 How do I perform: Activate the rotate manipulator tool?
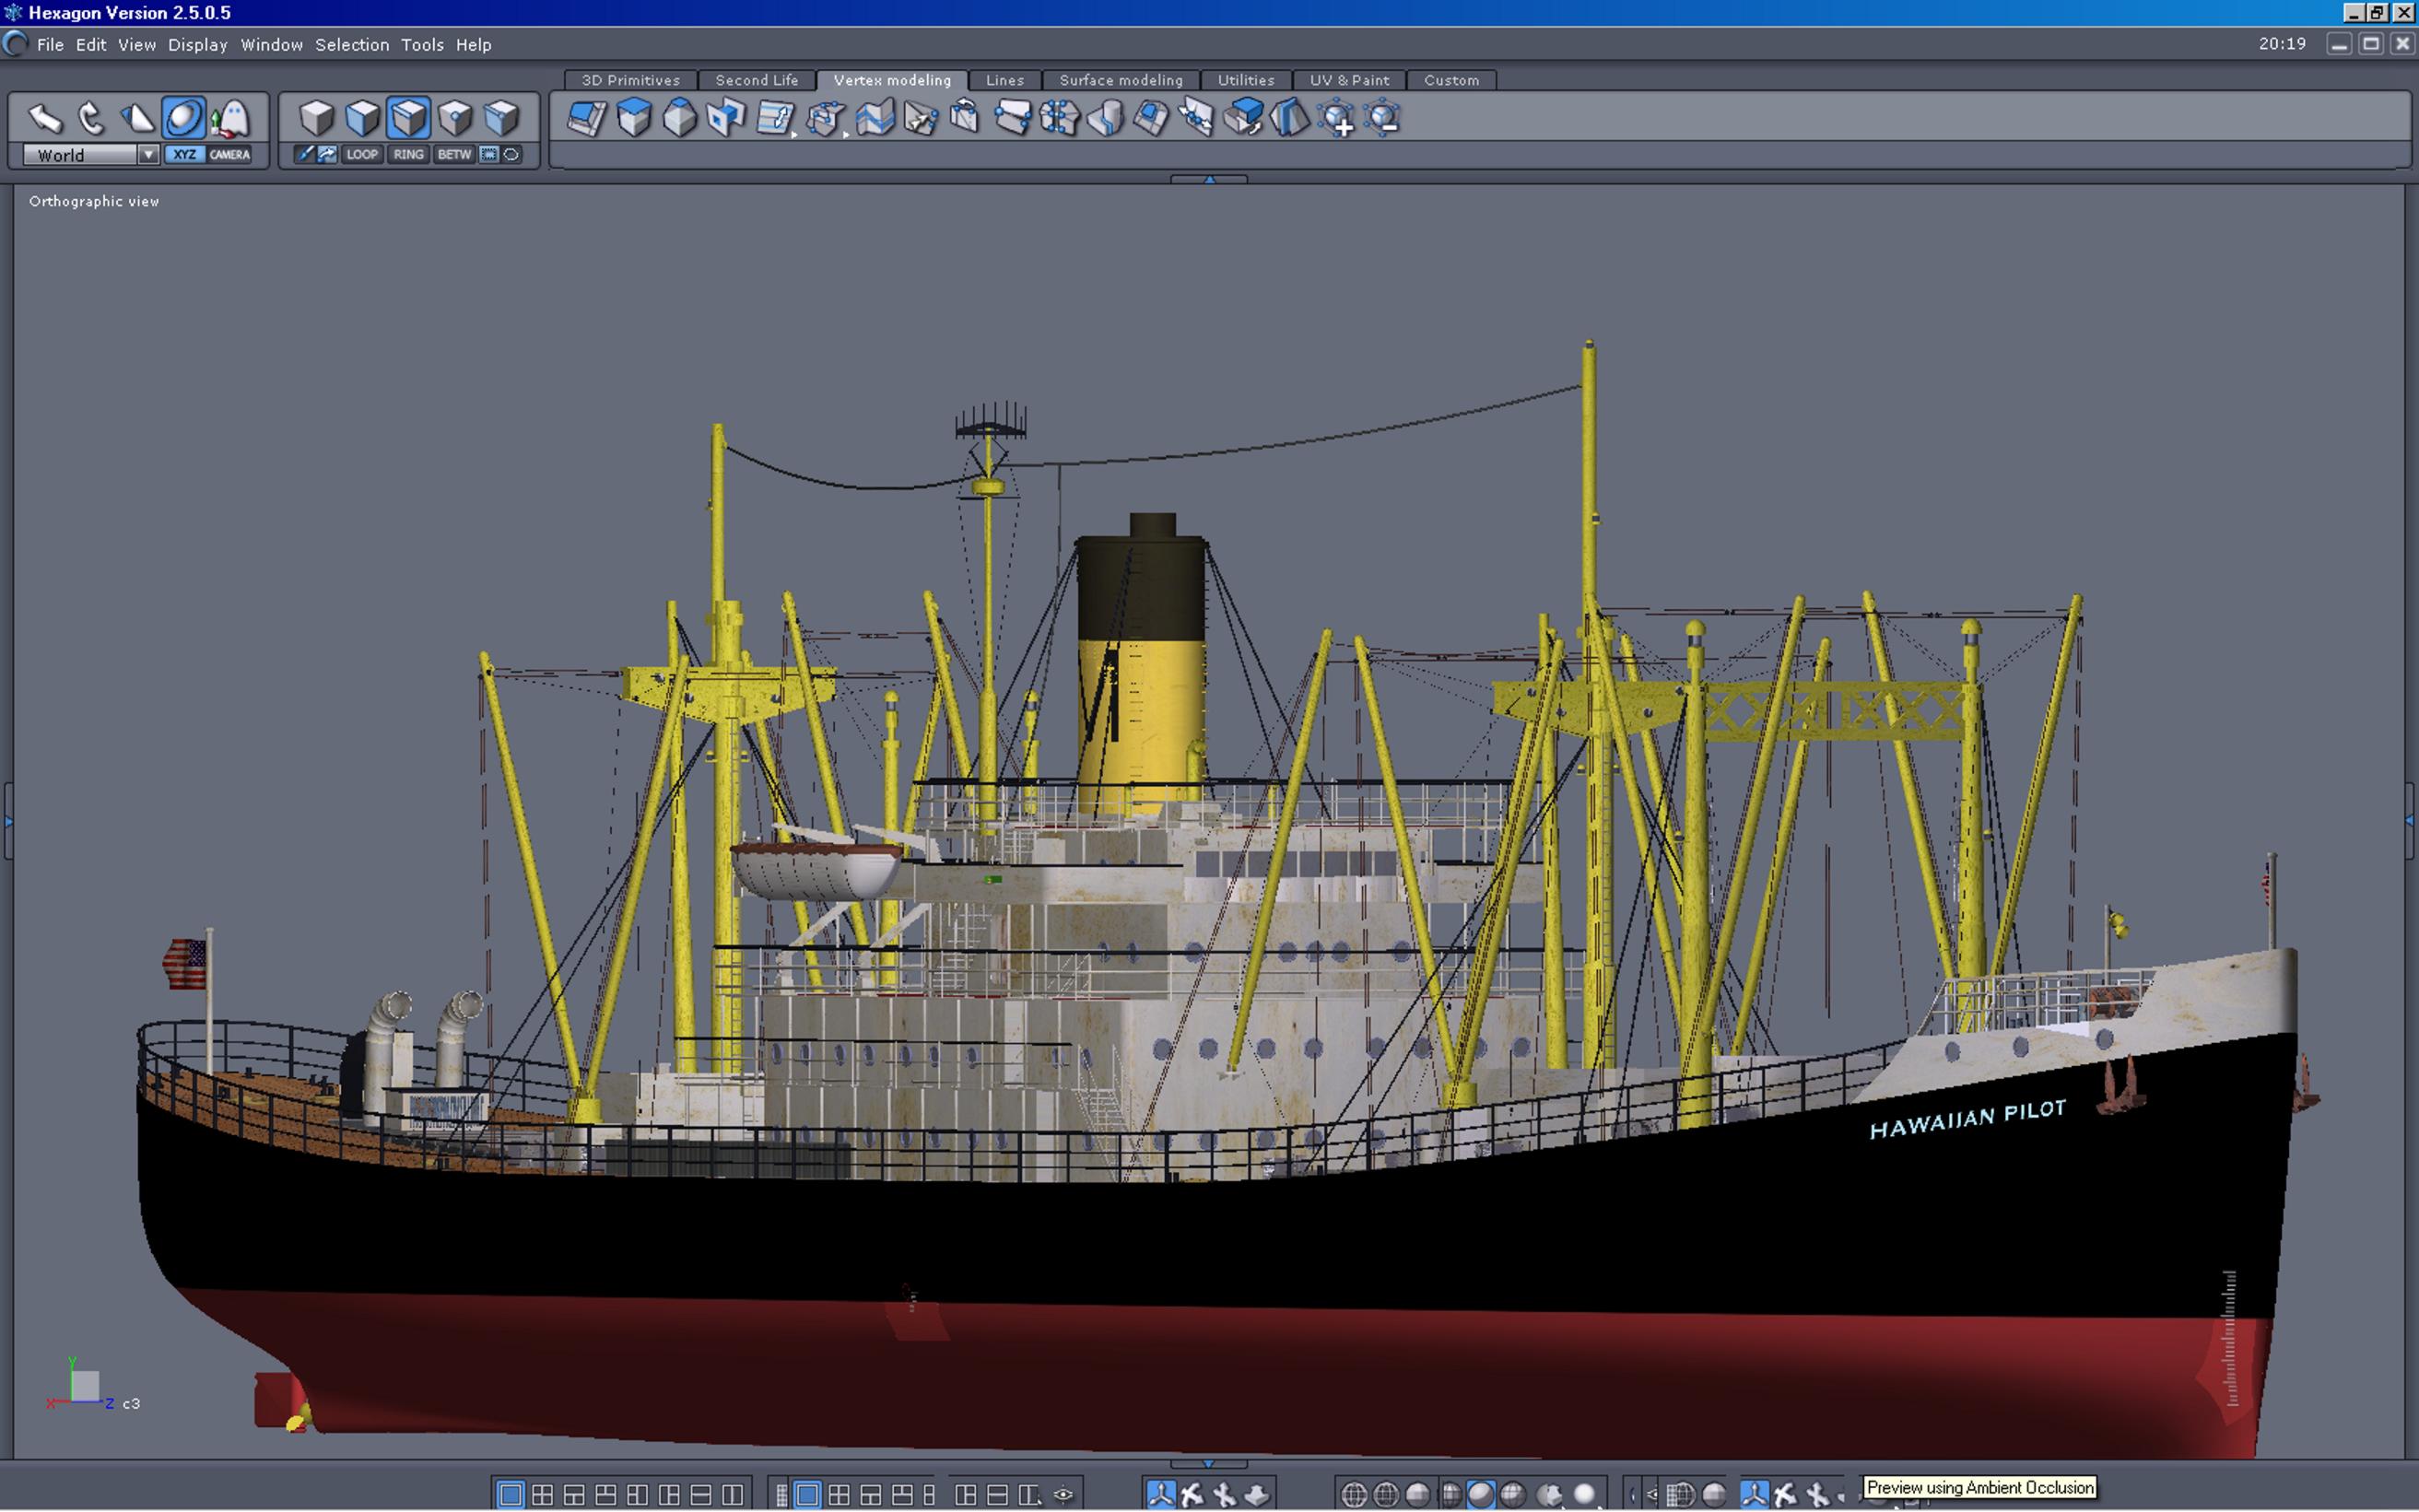tap(91, 118)
